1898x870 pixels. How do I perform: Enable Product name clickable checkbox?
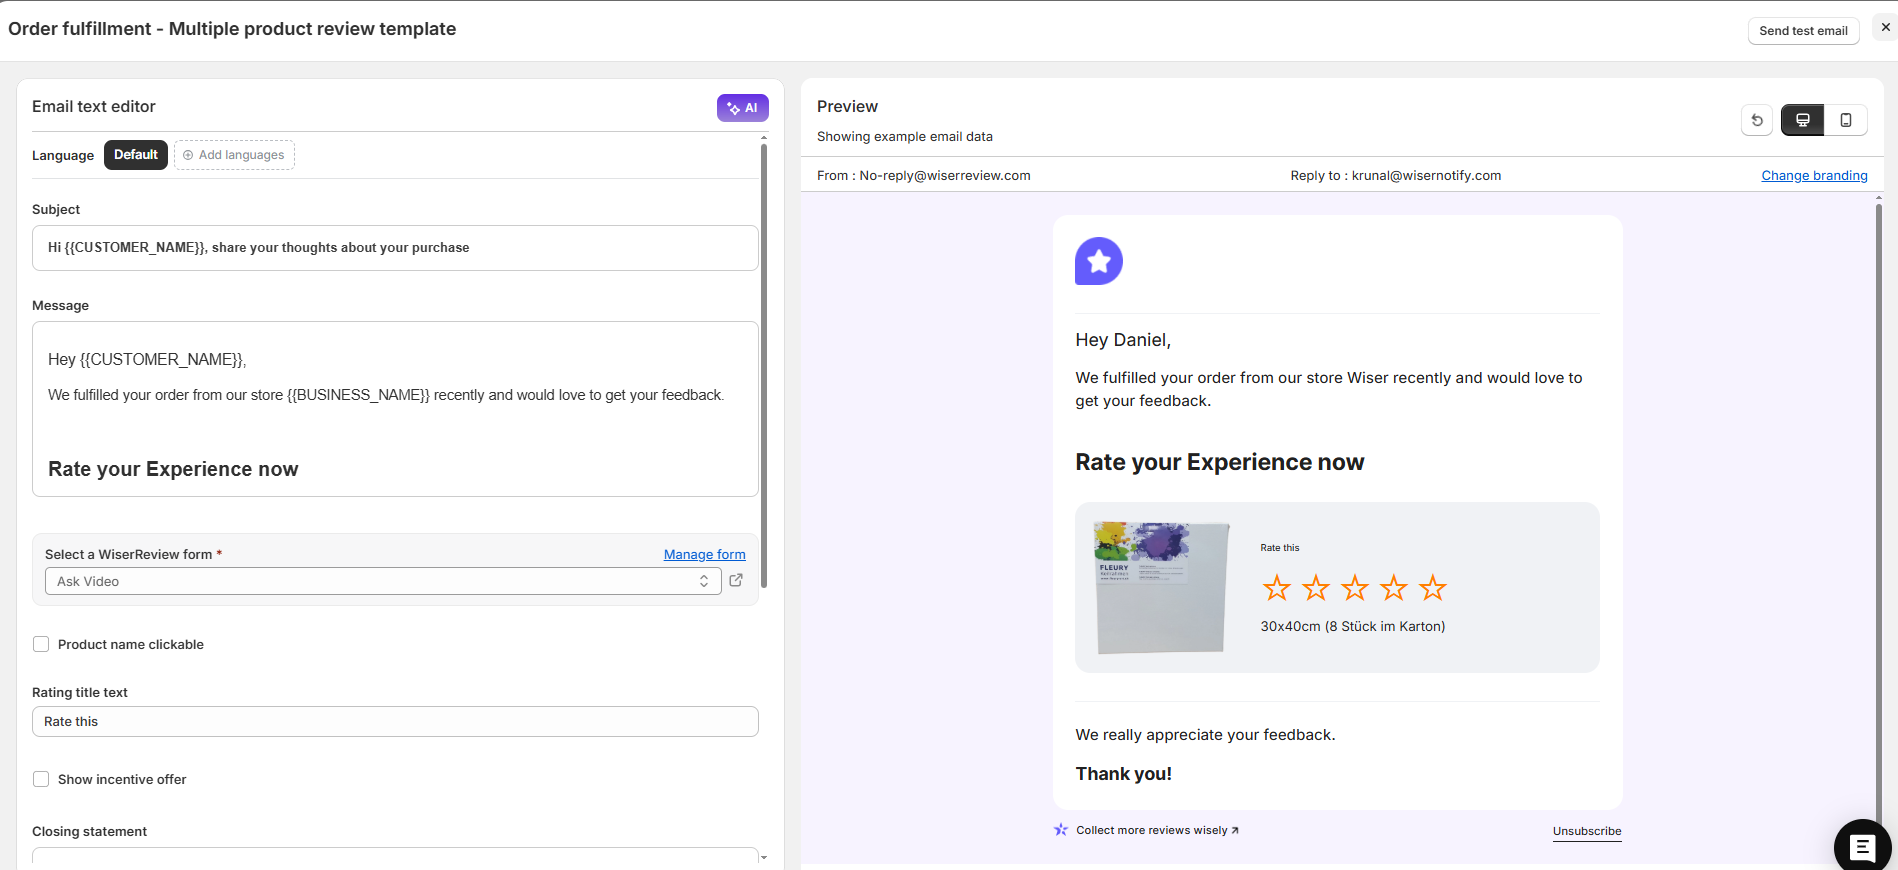(41, 644)
